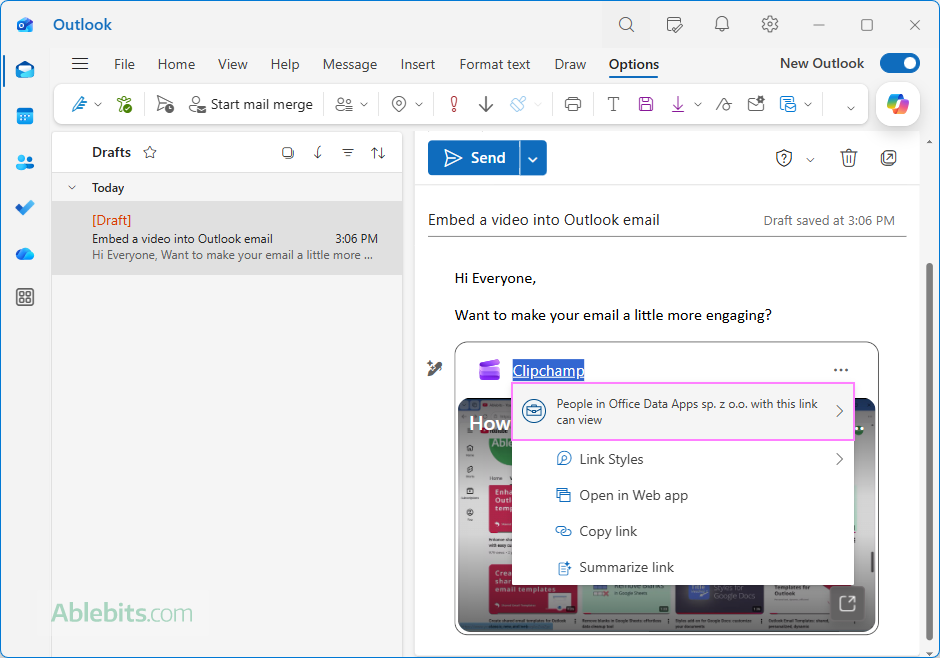Collapse the Today group in Drafts

72,188
